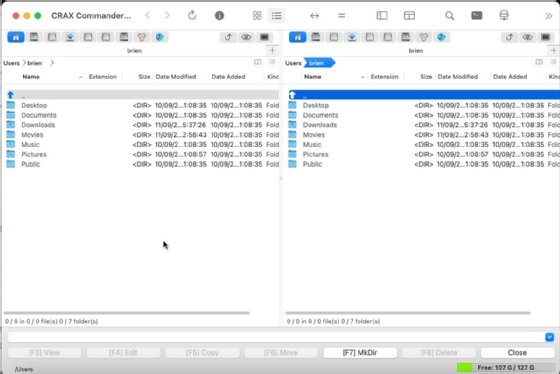Screen dimensions: 560x374
Task: Open the file info (i) icon
Action: (x=219, y=15)
